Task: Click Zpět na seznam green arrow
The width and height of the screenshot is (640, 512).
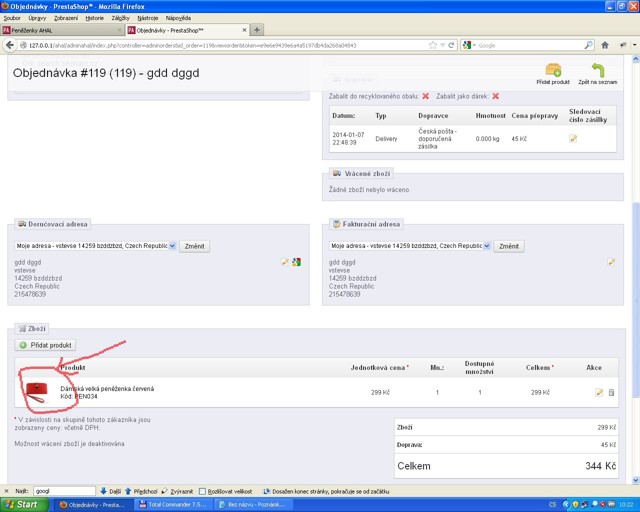Action: [x=598, y=73]
